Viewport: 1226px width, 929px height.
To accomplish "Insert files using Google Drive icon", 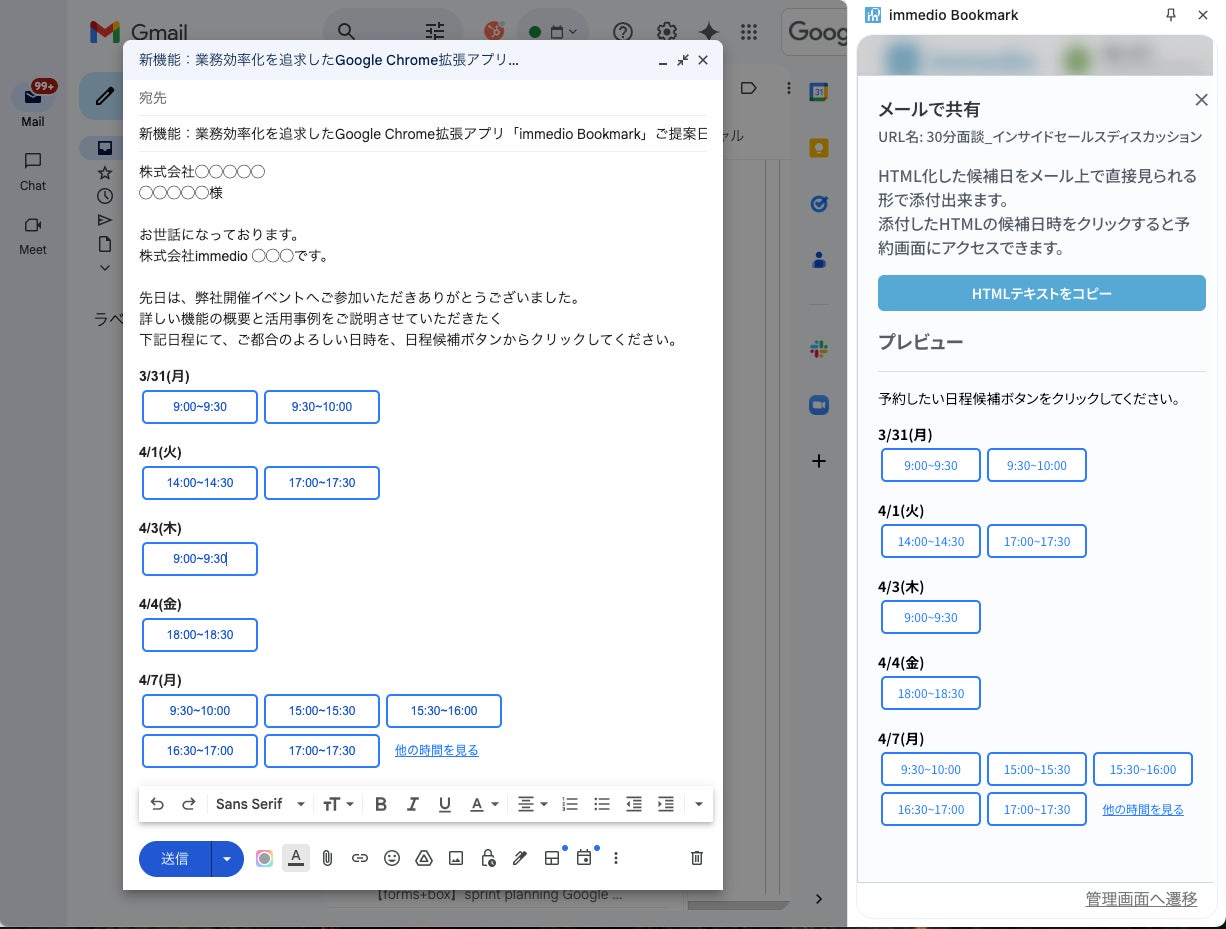I will (x=424, y=858).
